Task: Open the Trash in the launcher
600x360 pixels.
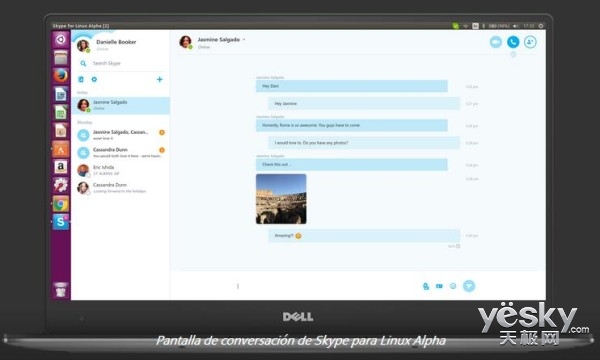Action: pyautogui.click(x=60, y=290)
